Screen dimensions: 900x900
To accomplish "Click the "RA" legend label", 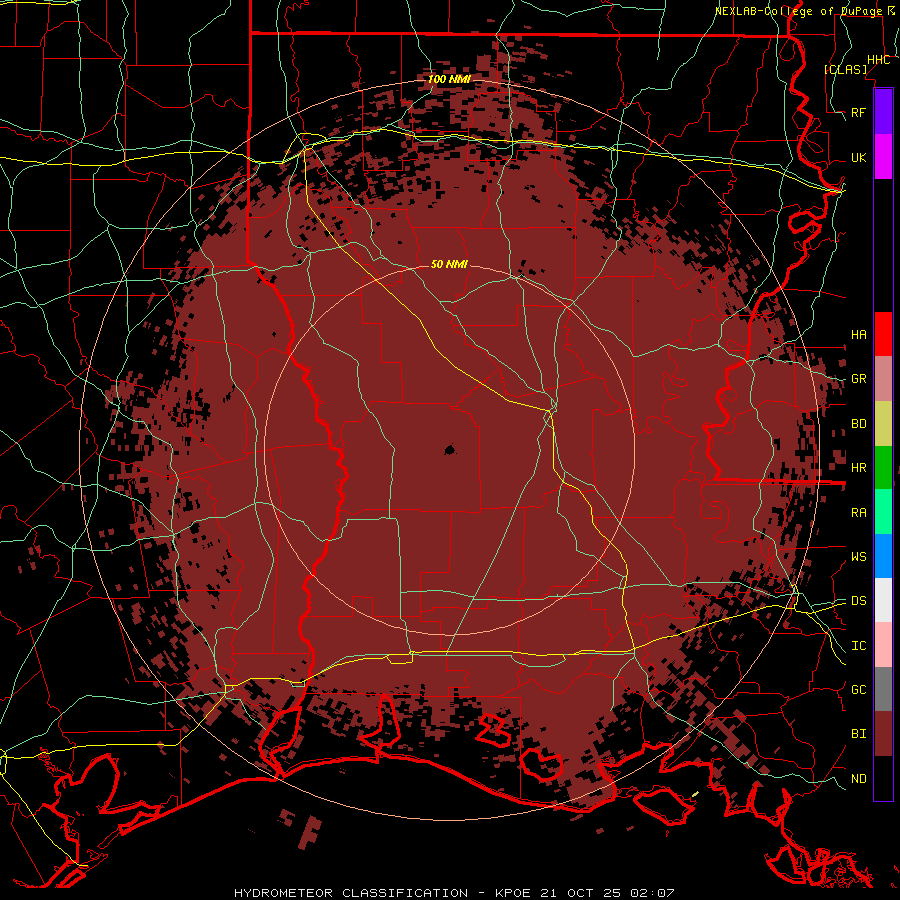I will coord(859,512).
